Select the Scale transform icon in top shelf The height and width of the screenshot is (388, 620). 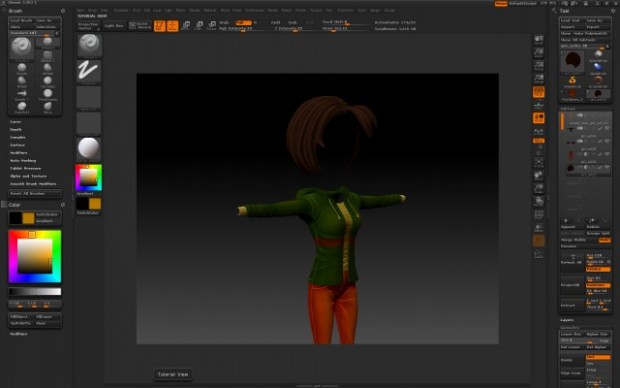(199, 26)
